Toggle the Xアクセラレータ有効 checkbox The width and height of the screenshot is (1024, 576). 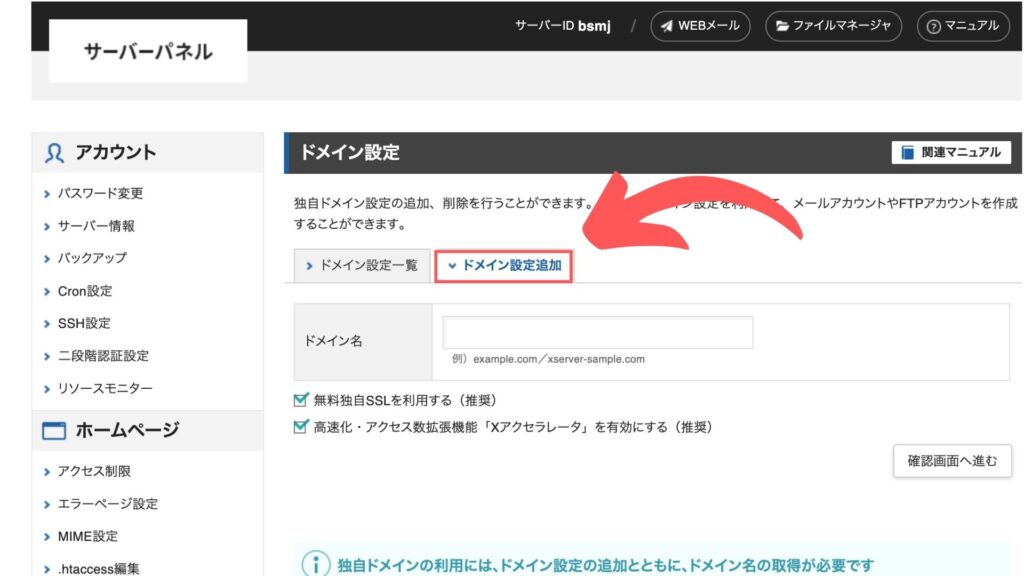click(300, 426)
